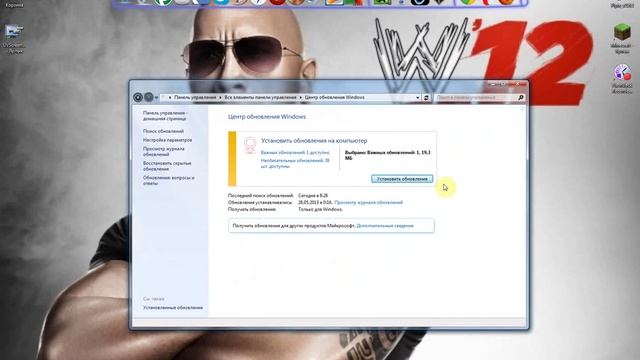This screenshot has width=640, height=360.
Task: Open 'Обновление: вопросы и ответы' link
Action: pyautogui.click(x=168, y=180)
